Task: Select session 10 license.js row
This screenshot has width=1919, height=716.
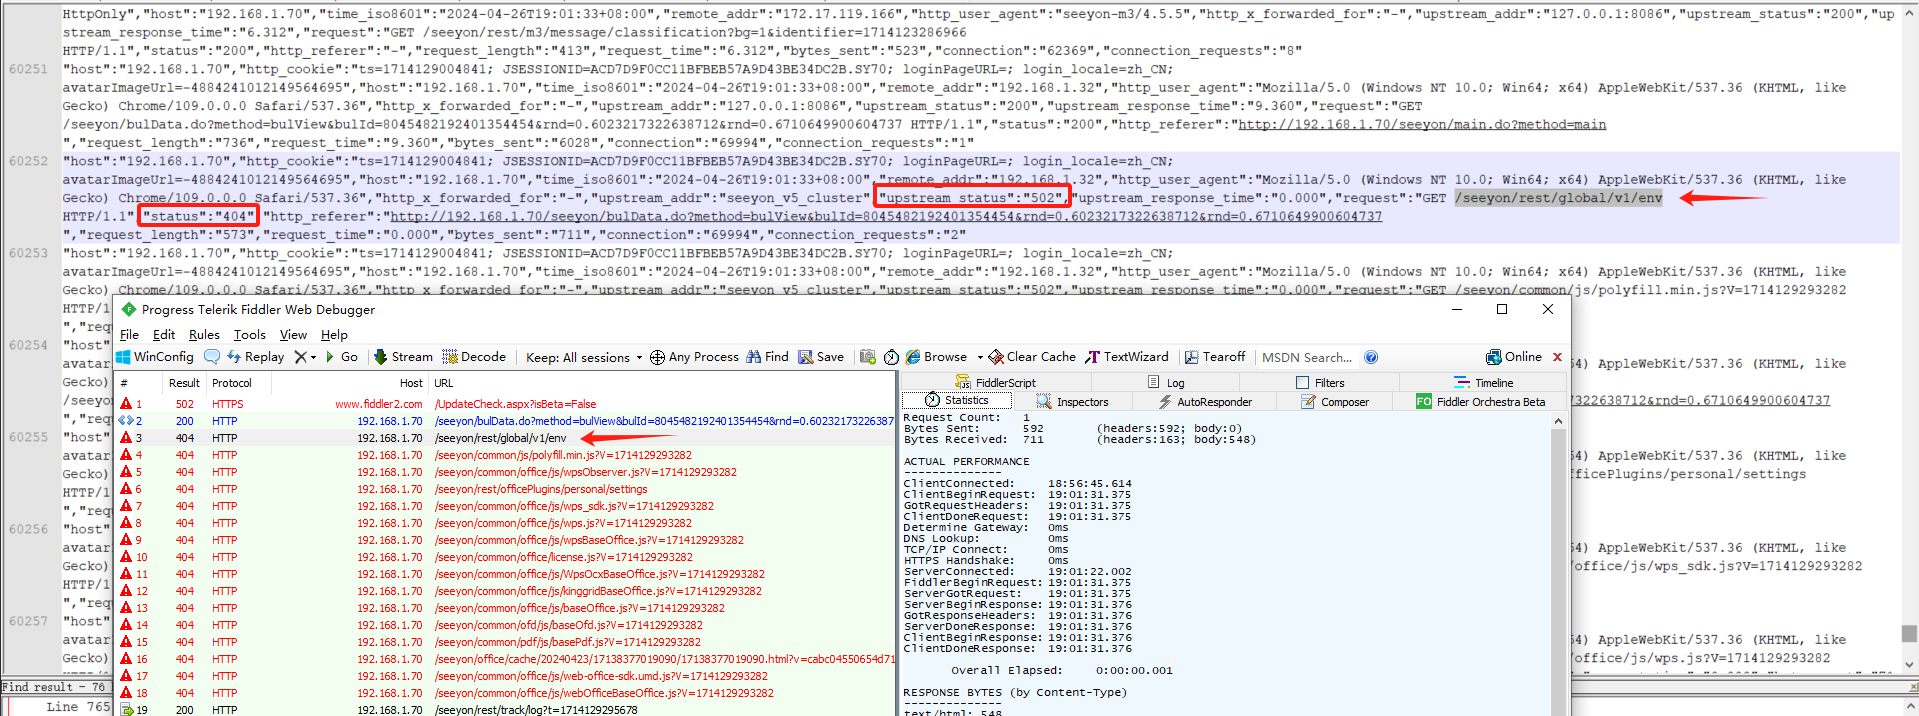Action: pyautogui.click(x=506, y=557)
